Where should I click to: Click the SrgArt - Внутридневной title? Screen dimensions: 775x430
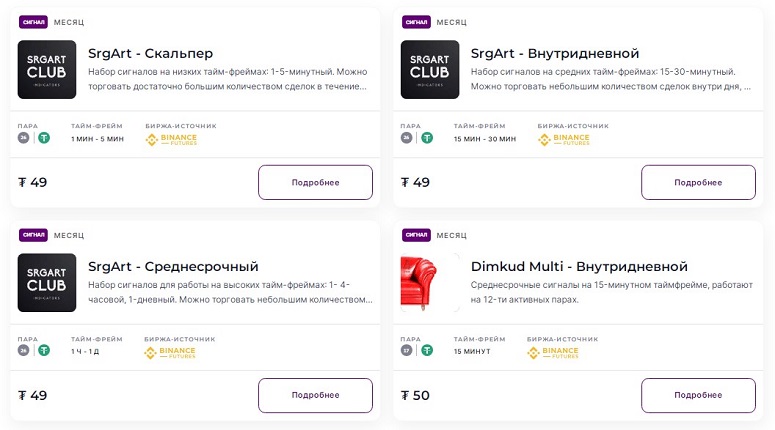tap(554, 54)
